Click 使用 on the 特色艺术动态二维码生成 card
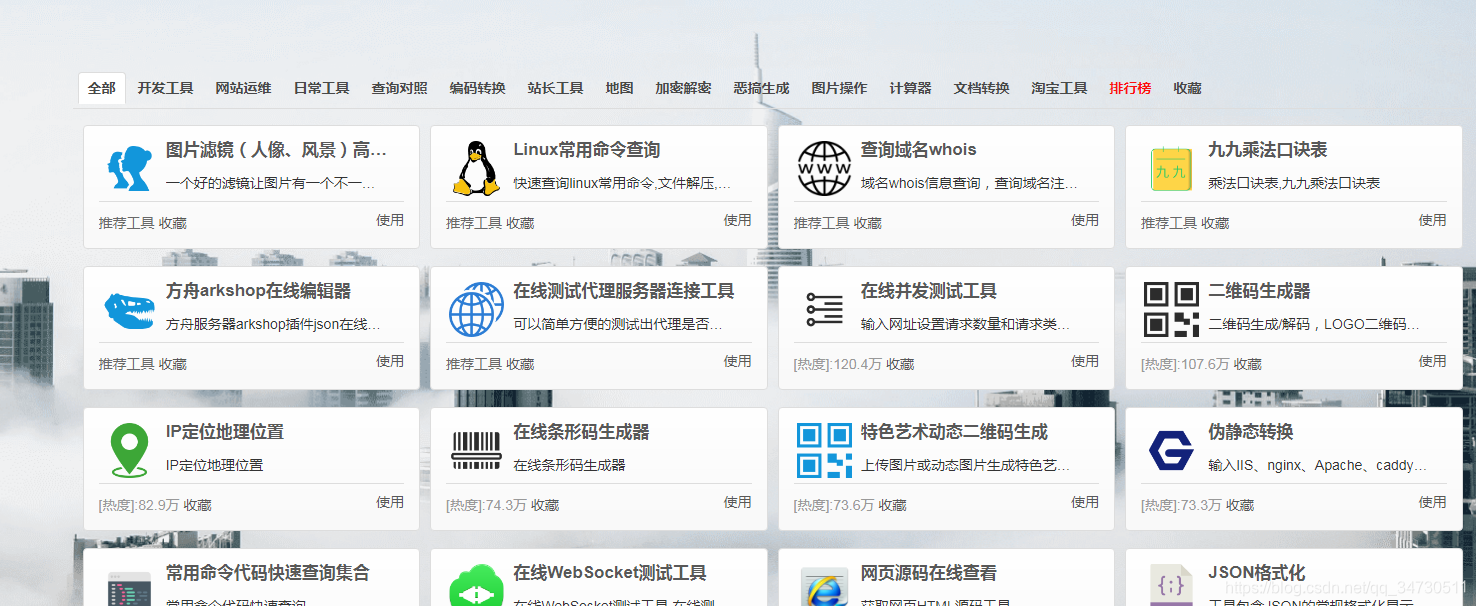 (x=1085, y=502)
